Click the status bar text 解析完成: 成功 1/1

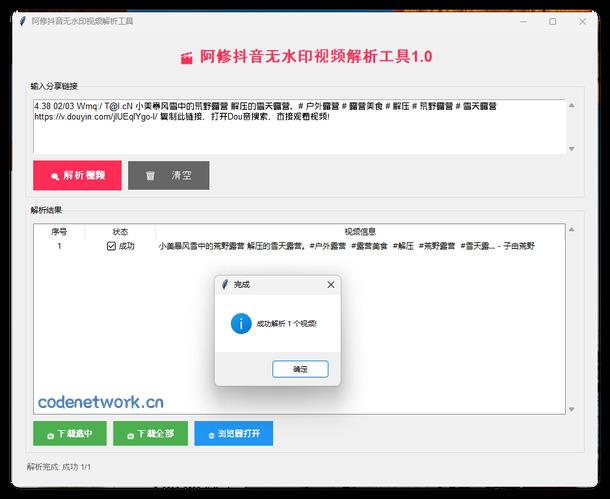pos(59,467)
